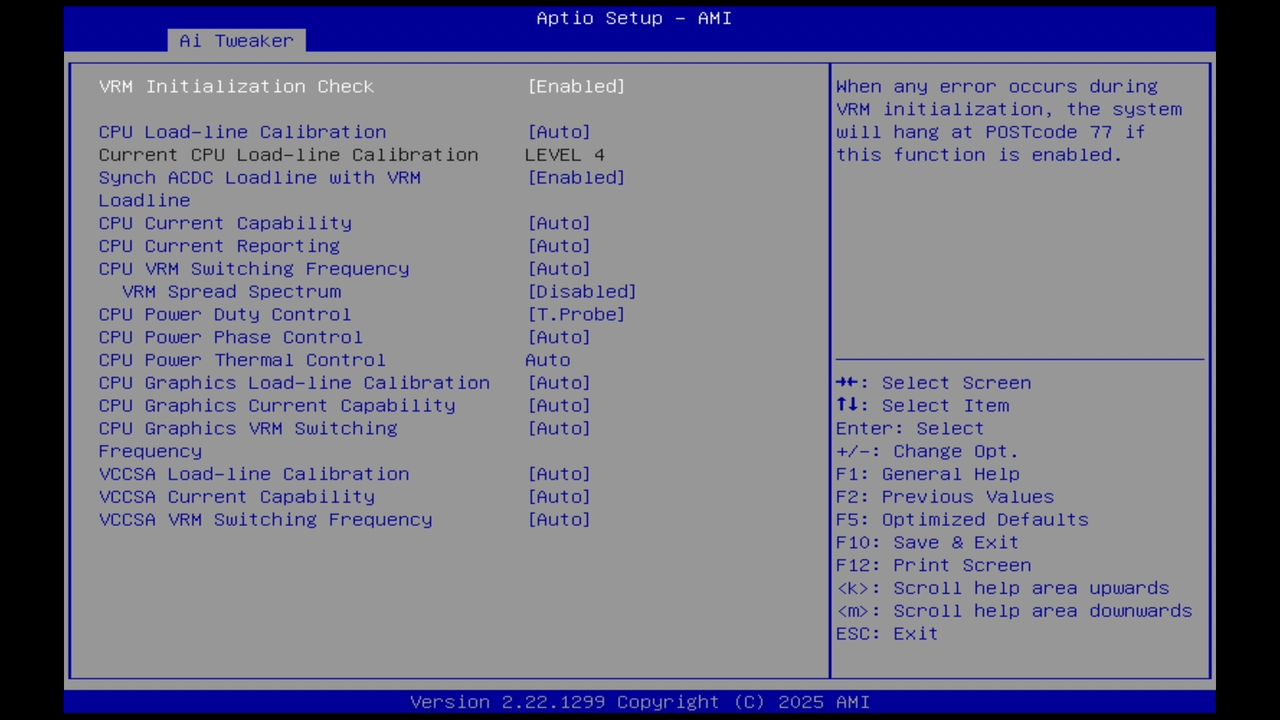Image resolution: width=1280 pixels, height=720 pixels.
Task: Select CPU Graphics Load-line Calibration
Action: pos(294,382)
